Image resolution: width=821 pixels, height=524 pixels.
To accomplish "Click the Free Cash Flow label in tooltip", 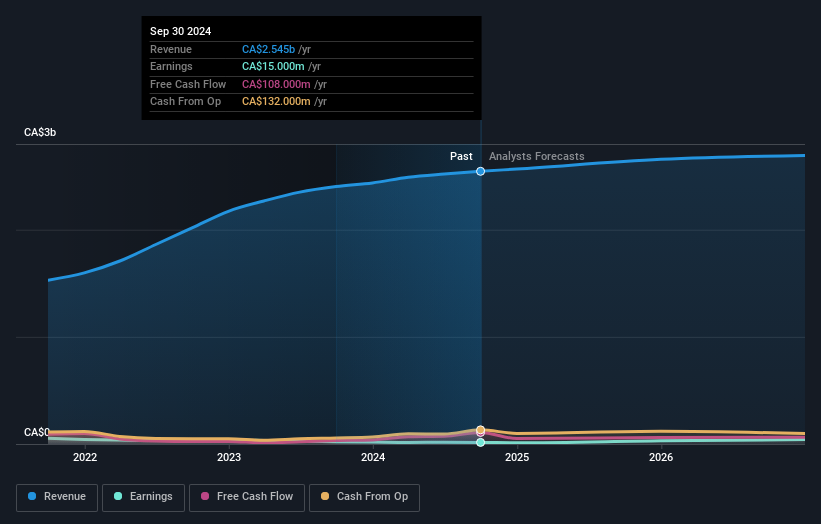I will coord(188,84).
